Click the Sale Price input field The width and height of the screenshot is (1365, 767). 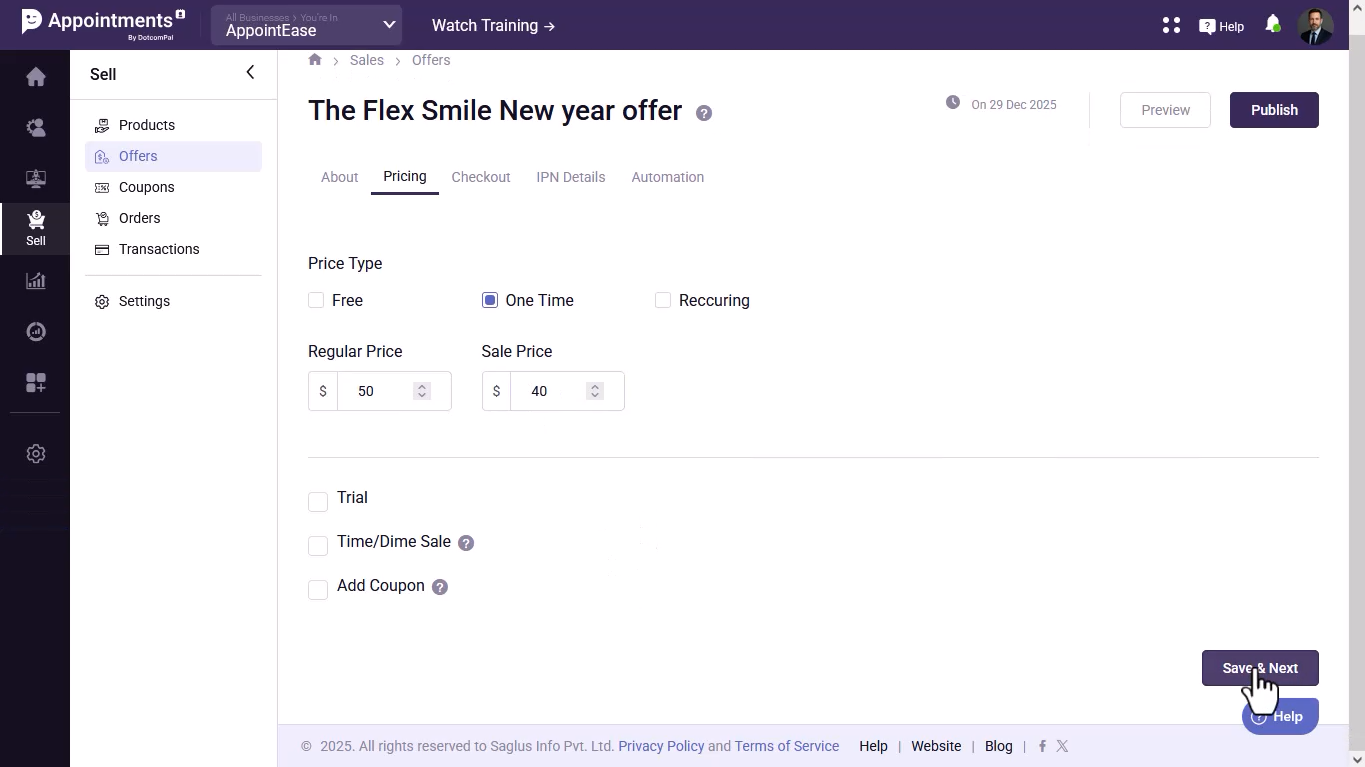click(x=548, y=391)
